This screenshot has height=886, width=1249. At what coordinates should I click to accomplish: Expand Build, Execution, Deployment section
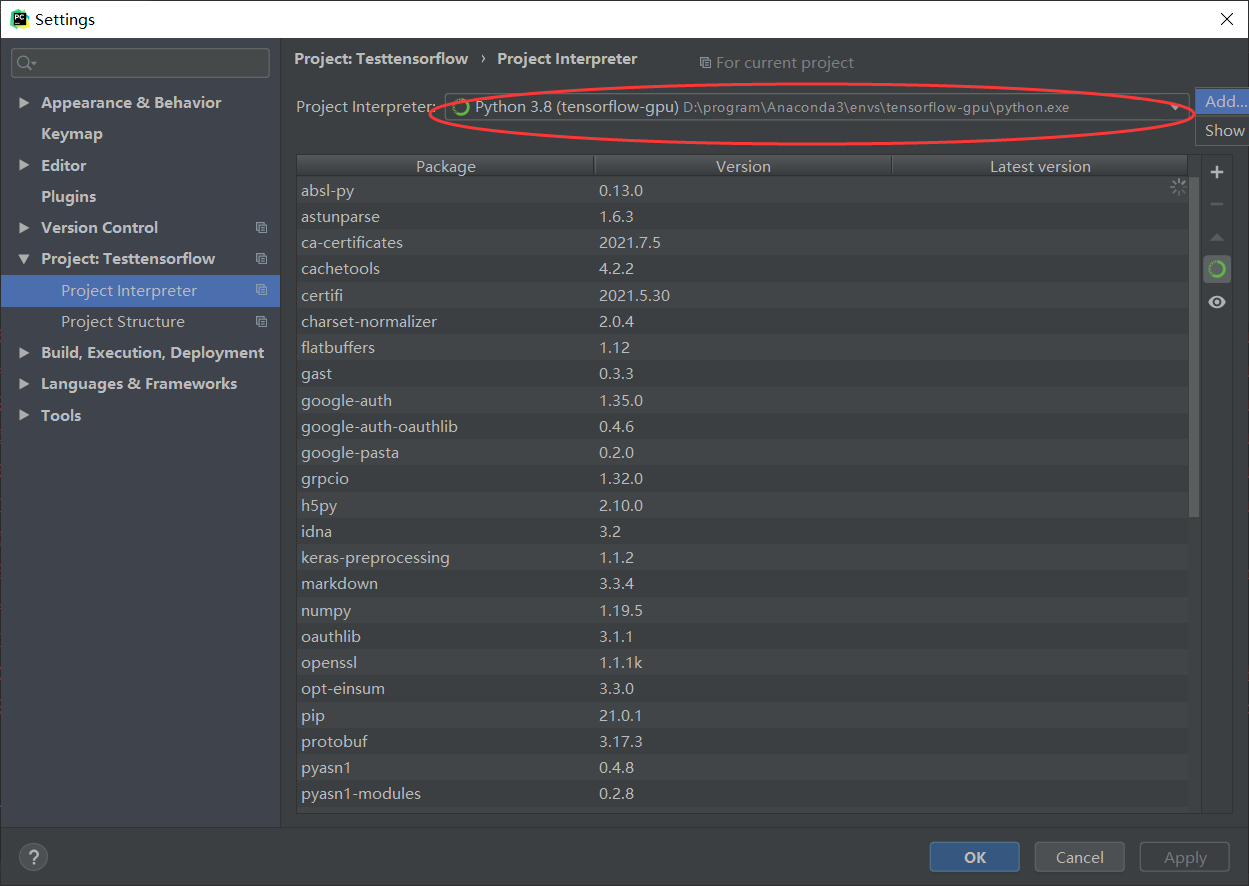point(24,353)
